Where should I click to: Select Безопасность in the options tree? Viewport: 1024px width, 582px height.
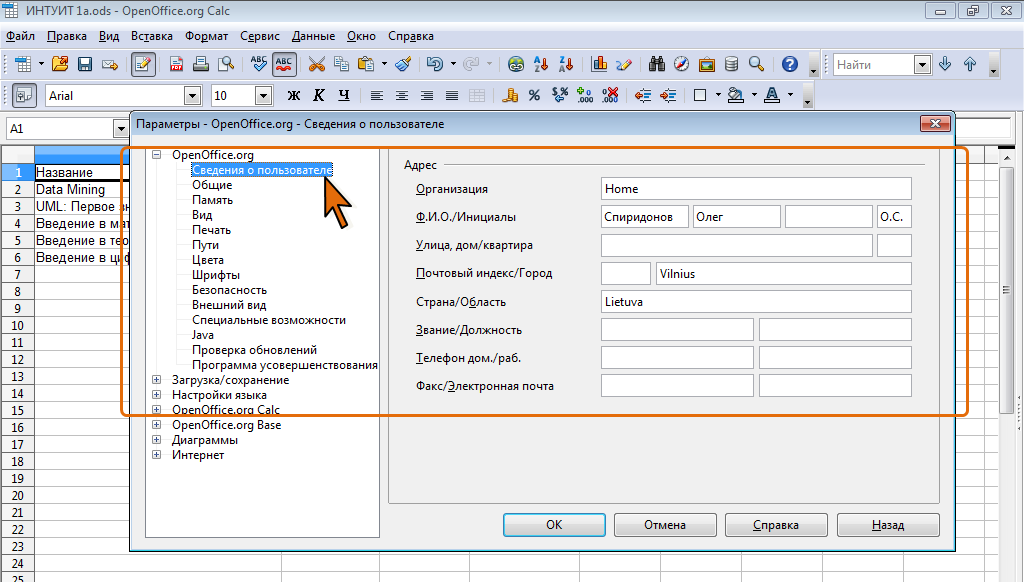pos(229,290)
